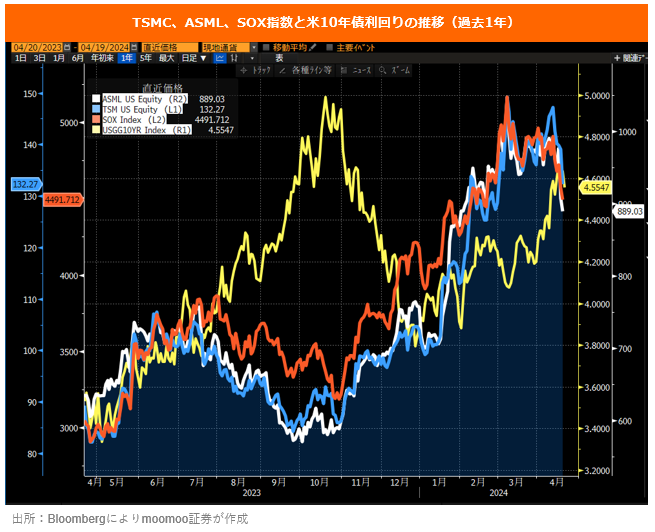
Task: Open the end date calendar picker icon
Action: tap(134, 47)
